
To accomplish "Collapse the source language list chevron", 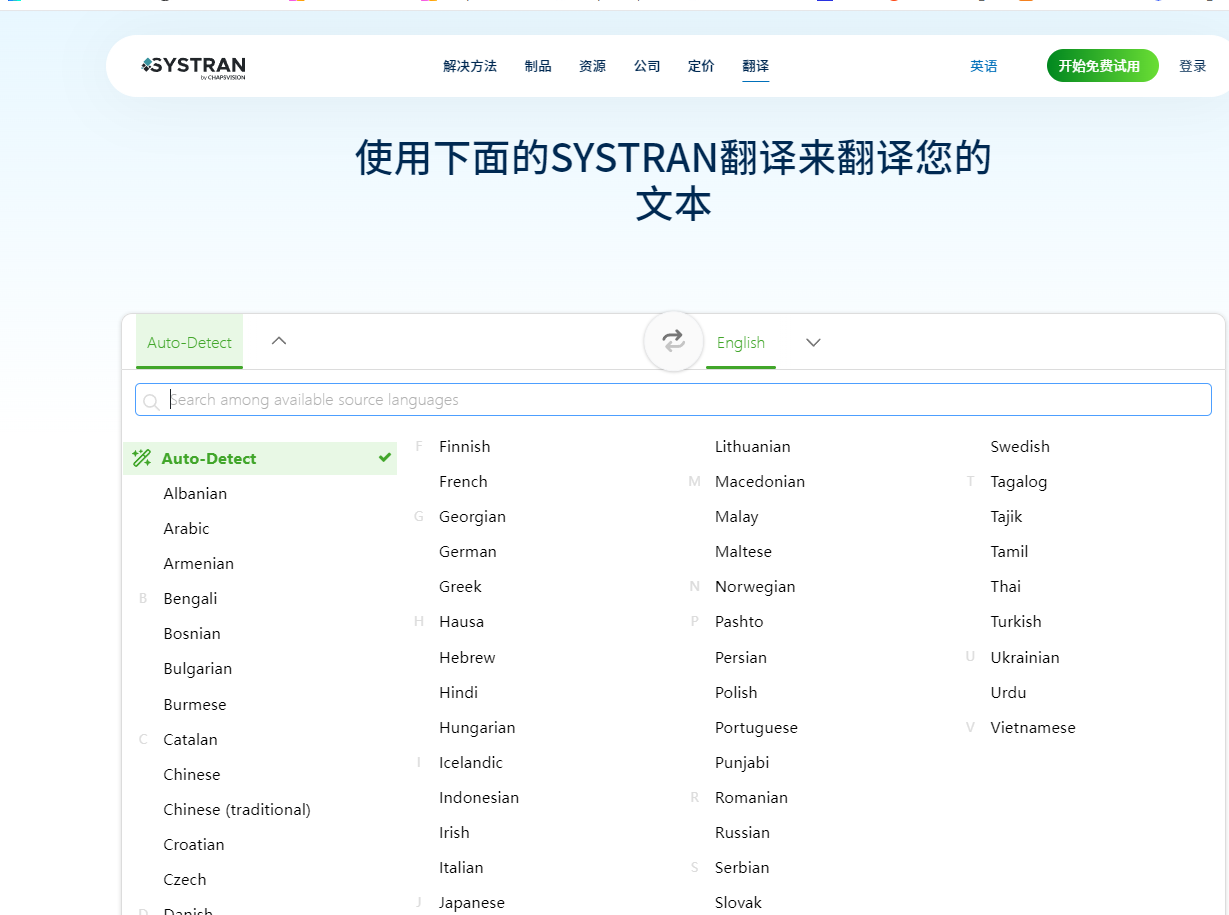I will 280,341.
